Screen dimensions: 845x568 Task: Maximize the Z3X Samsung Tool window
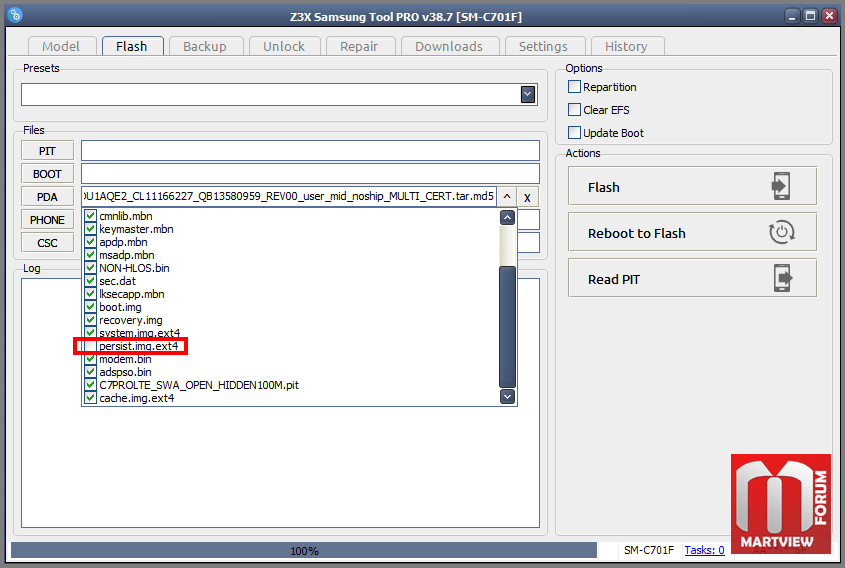[811, 16]
